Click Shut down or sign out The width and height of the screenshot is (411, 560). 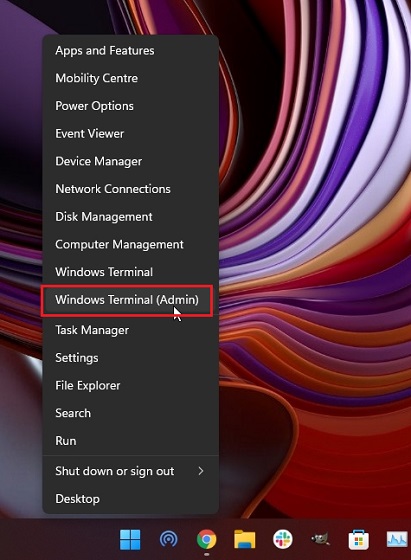130,471
